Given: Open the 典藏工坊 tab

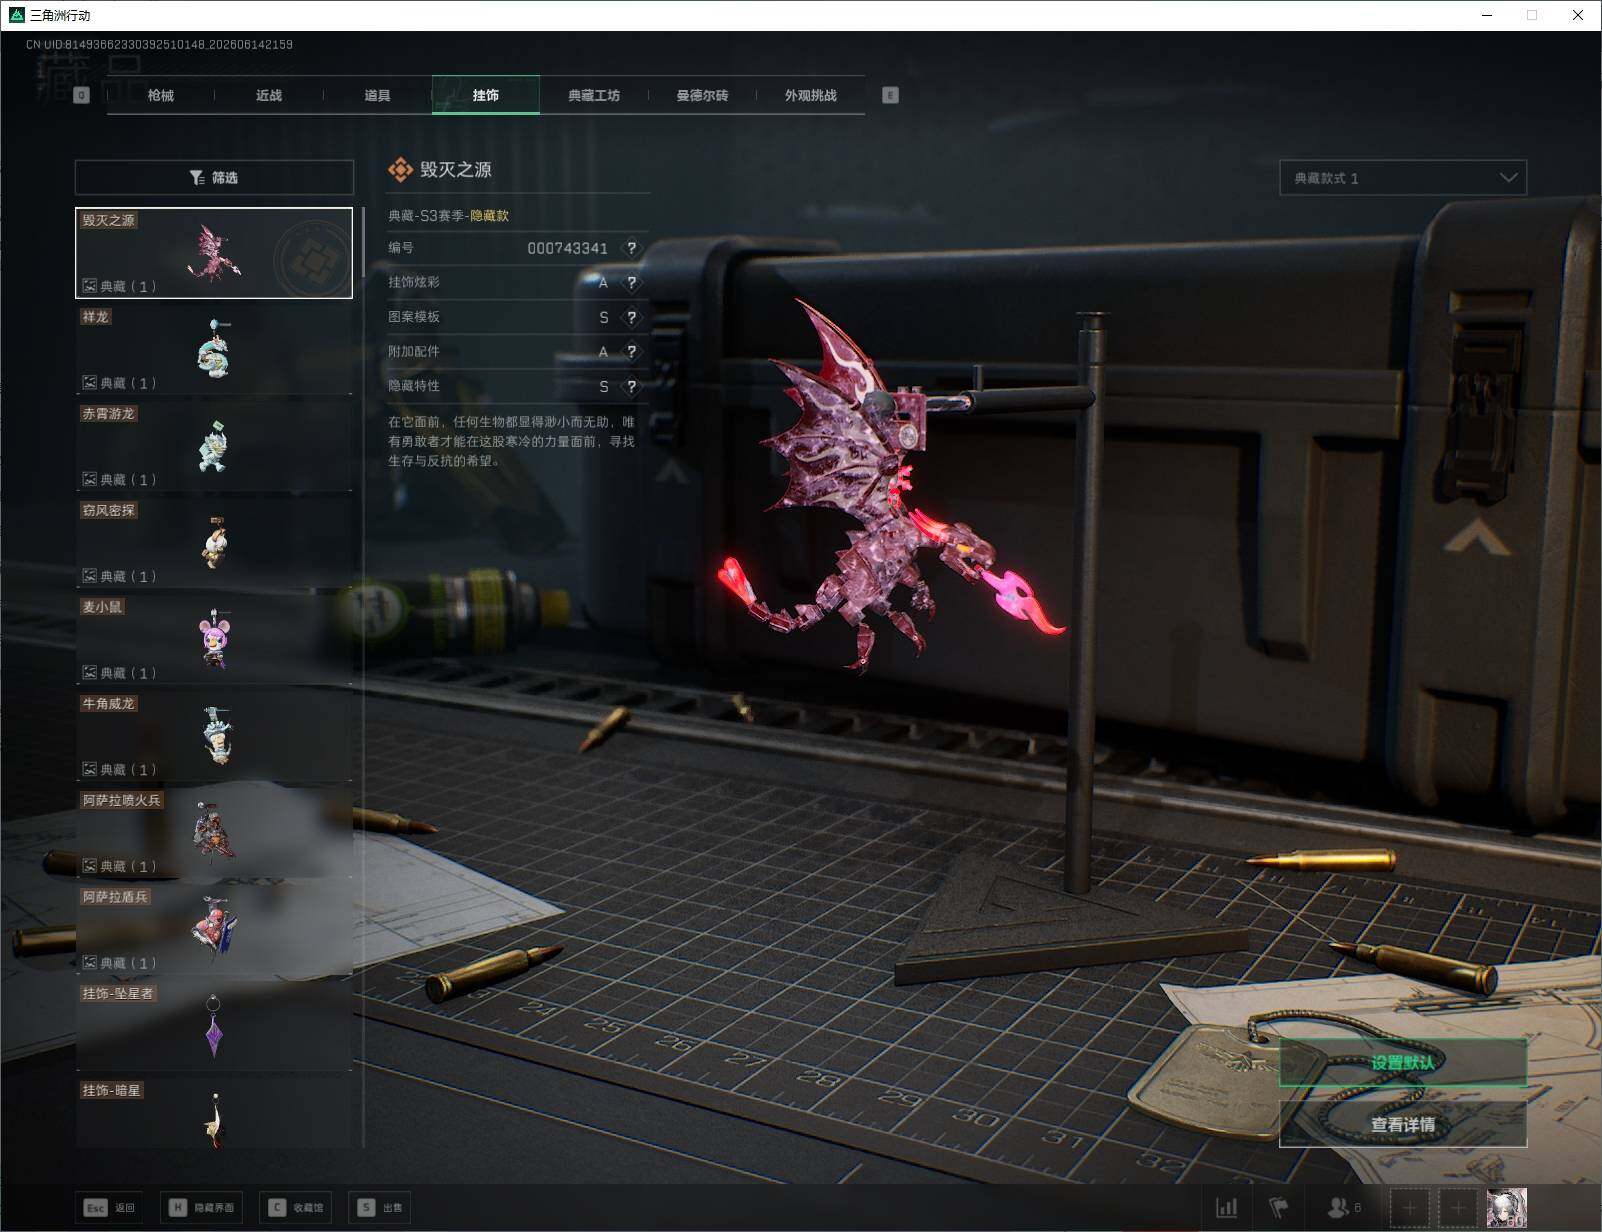Looking at the screenshot, I should (x=594, y=95).
